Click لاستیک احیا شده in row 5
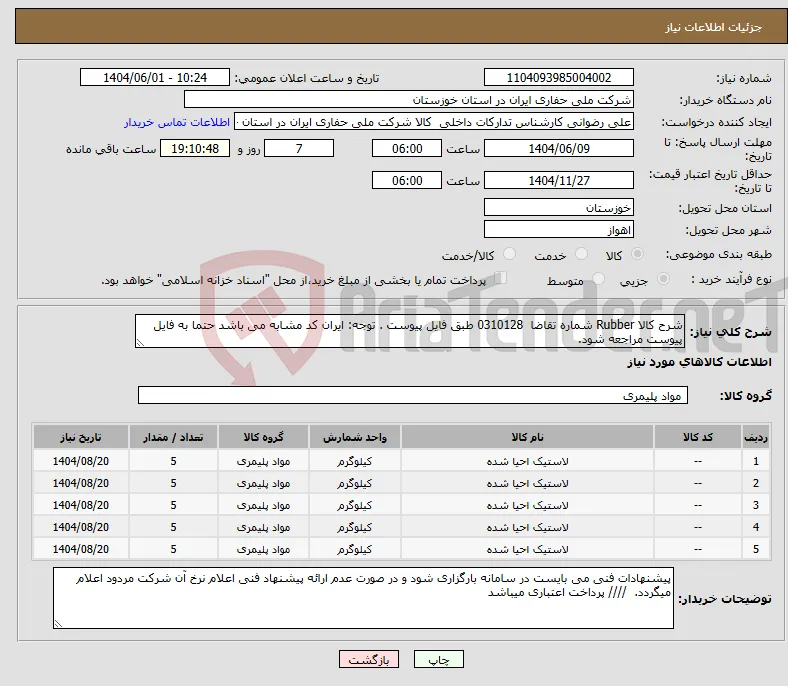This screenshot has width=788, height=686. 527,549
